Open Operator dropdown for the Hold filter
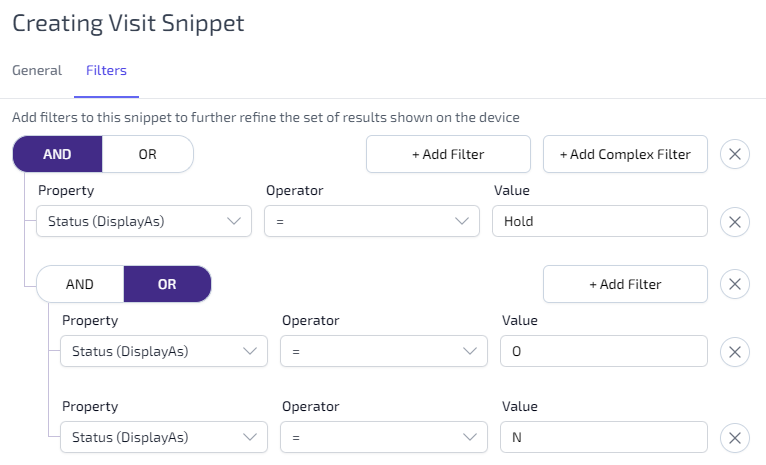Image resolution: width=766 pixels, height=465 pixels. coord(372,221)
